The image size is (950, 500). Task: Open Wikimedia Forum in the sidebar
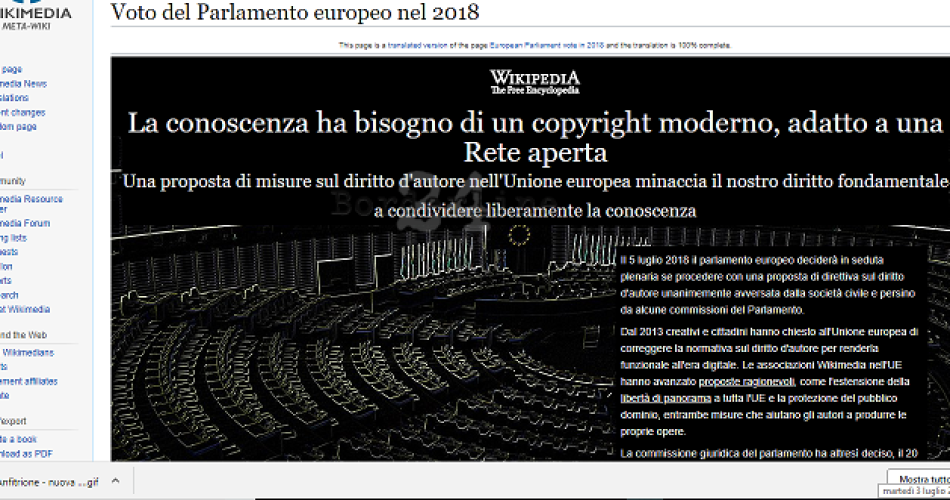pos(27,223)
